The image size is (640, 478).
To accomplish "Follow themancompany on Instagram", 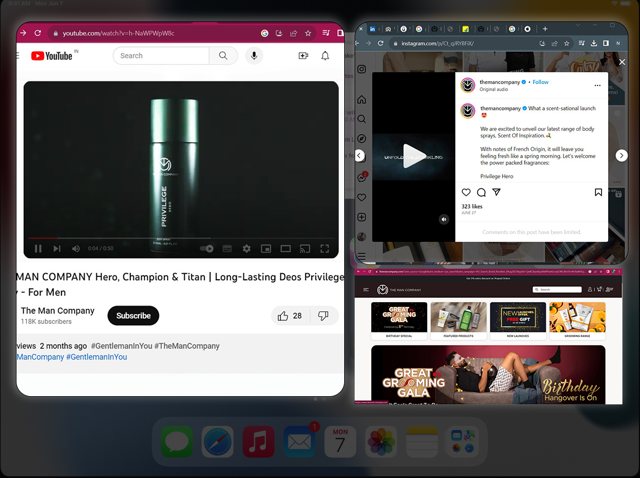I will coord(540,82).
